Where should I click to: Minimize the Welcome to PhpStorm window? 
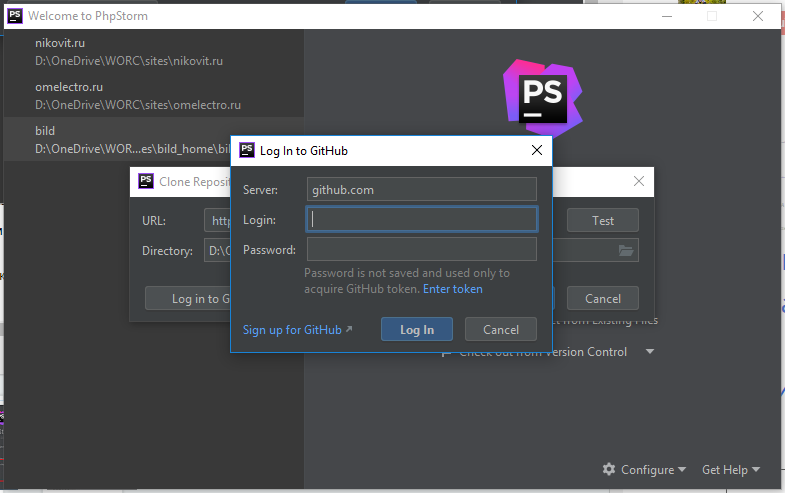(667, 16)
